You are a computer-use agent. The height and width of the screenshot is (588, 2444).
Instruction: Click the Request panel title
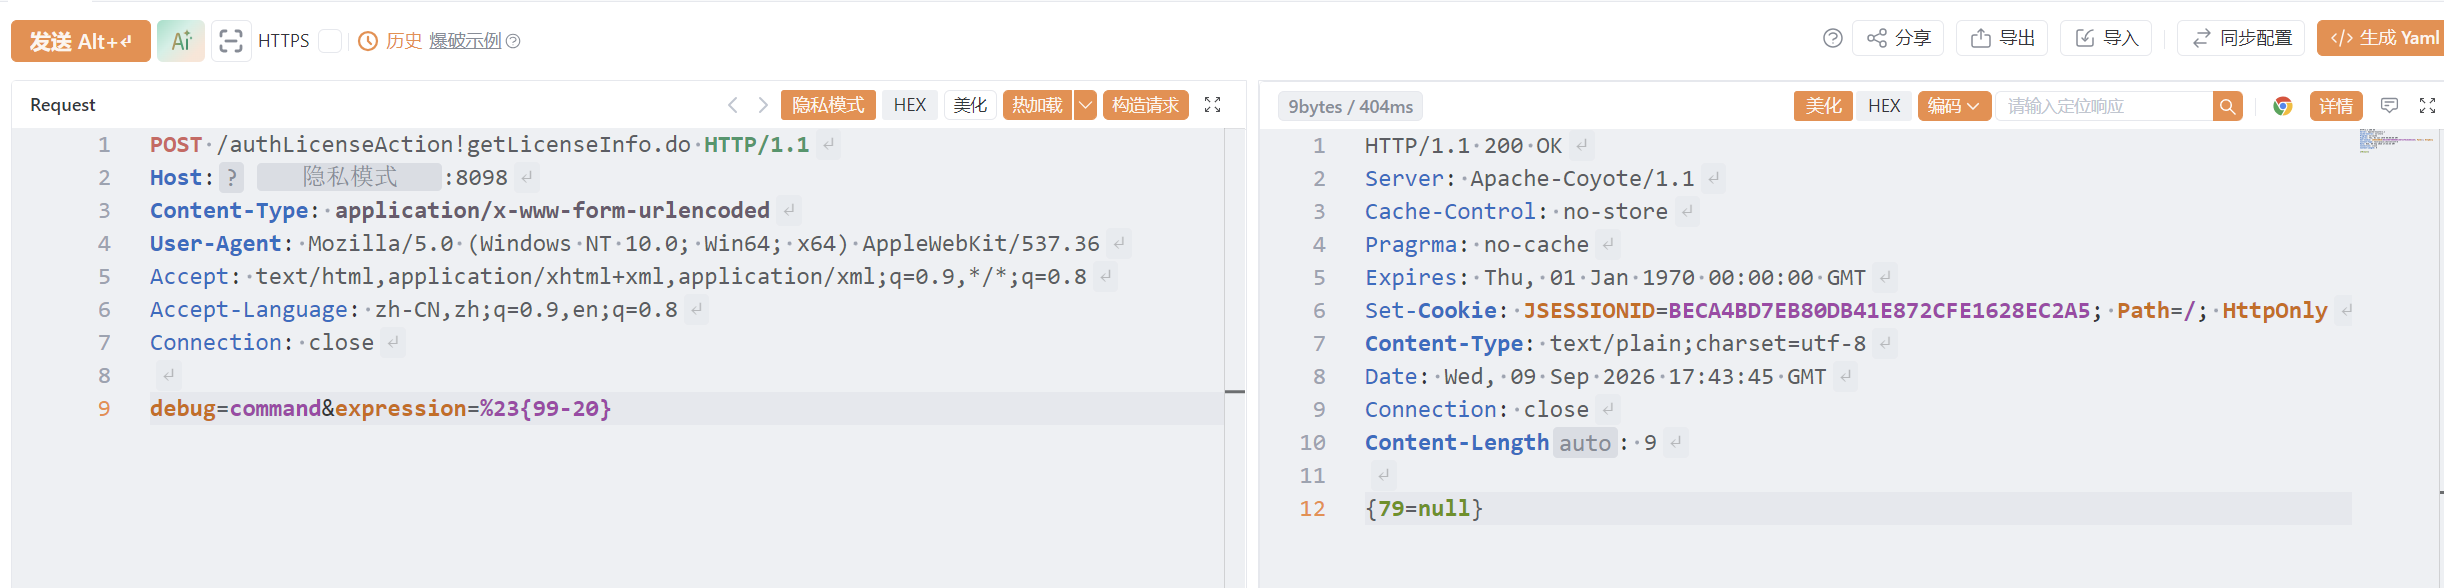tap(63, 105)
